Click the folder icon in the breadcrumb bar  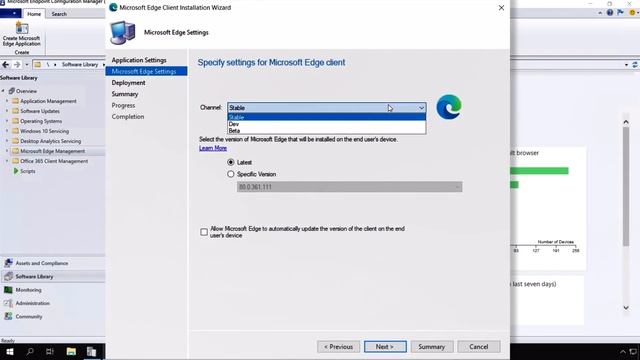click(x=37, y=64)
